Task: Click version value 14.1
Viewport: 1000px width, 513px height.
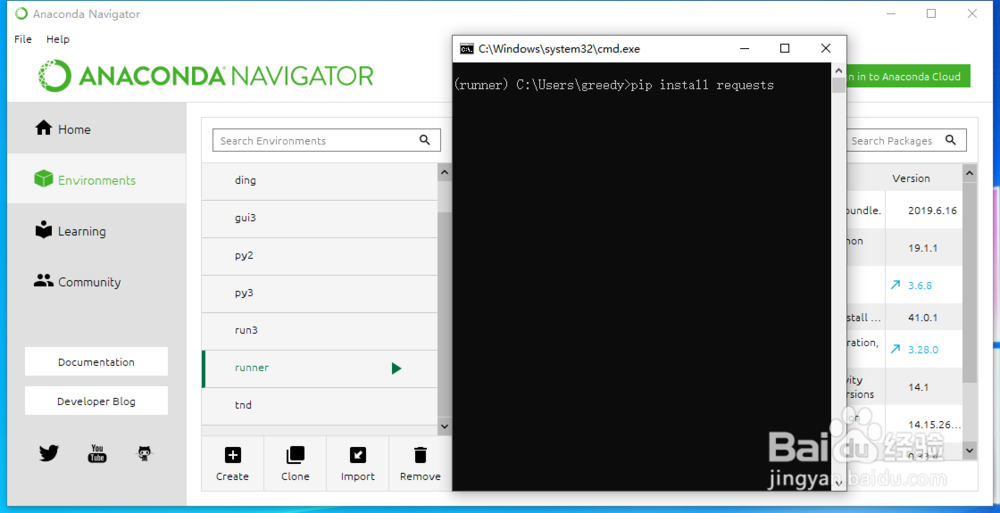Action: [918, 387]
